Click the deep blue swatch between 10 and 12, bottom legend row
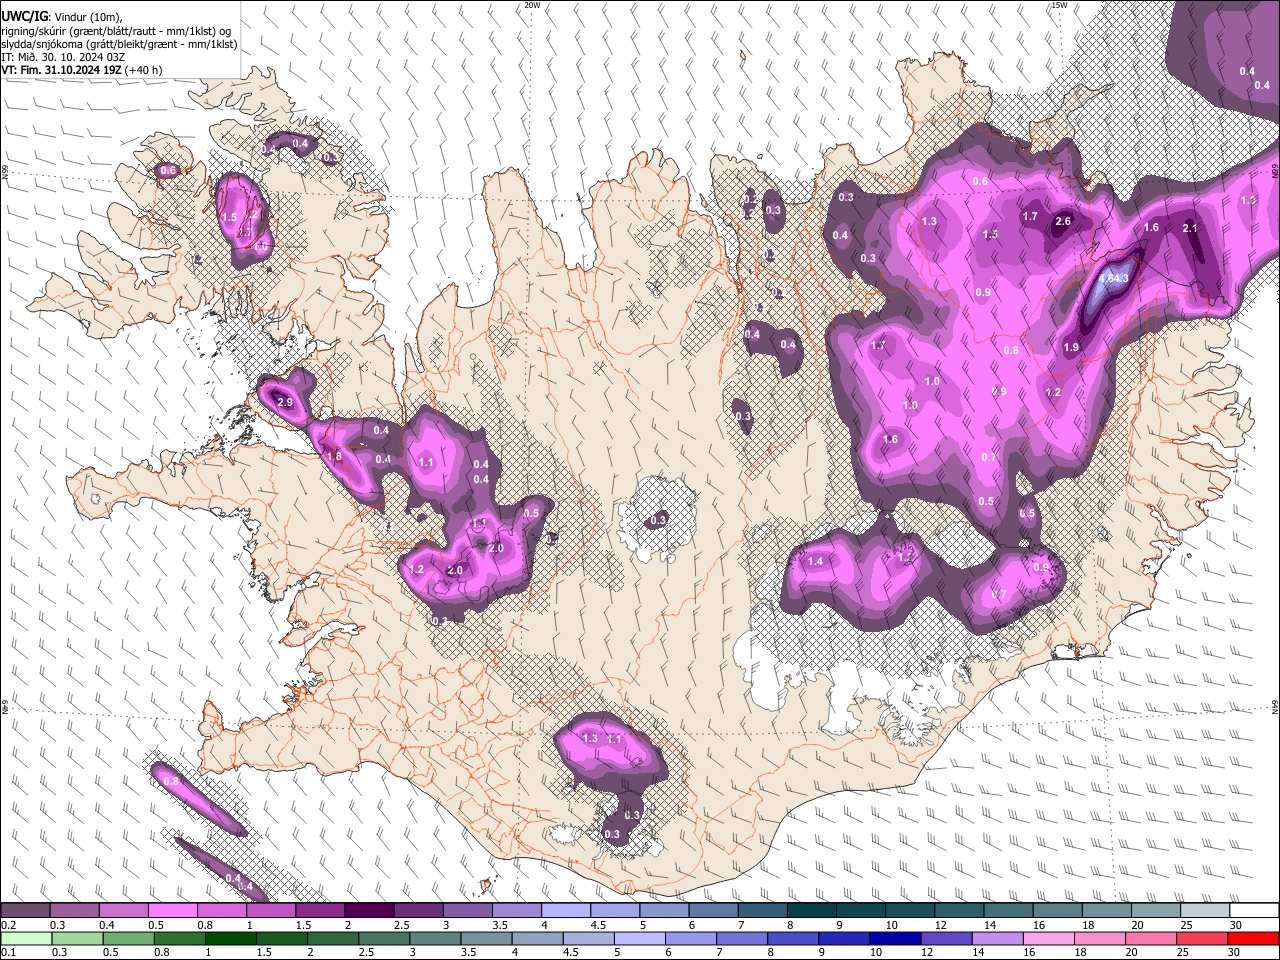The width and height of the screenshot is (1280, 960). click(895, 938)
